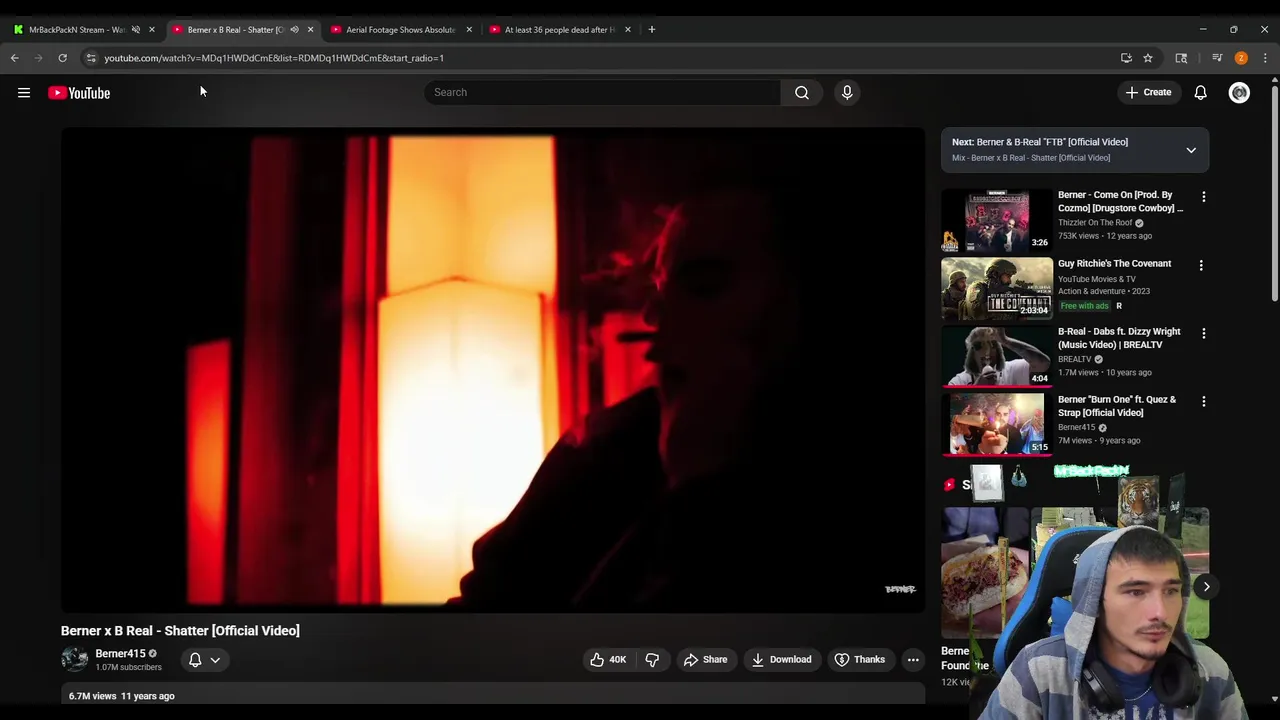Open the Berner415 channel name link
This screenshot has width=1280, height=720.
pyautogui.click(x=120, y=653)
